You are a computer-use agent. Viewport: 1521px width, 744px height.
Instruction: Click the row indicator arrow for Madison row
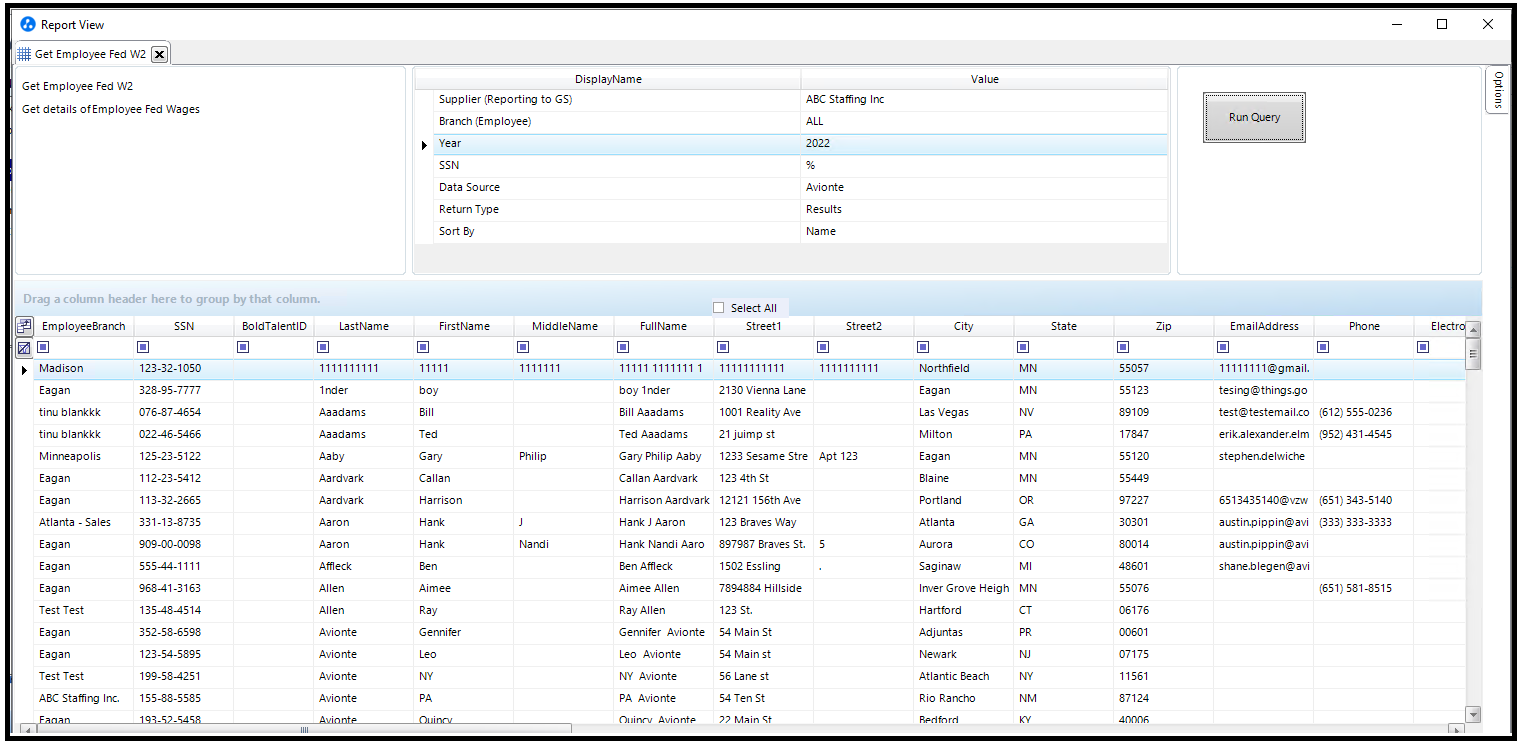pos(24,370)
